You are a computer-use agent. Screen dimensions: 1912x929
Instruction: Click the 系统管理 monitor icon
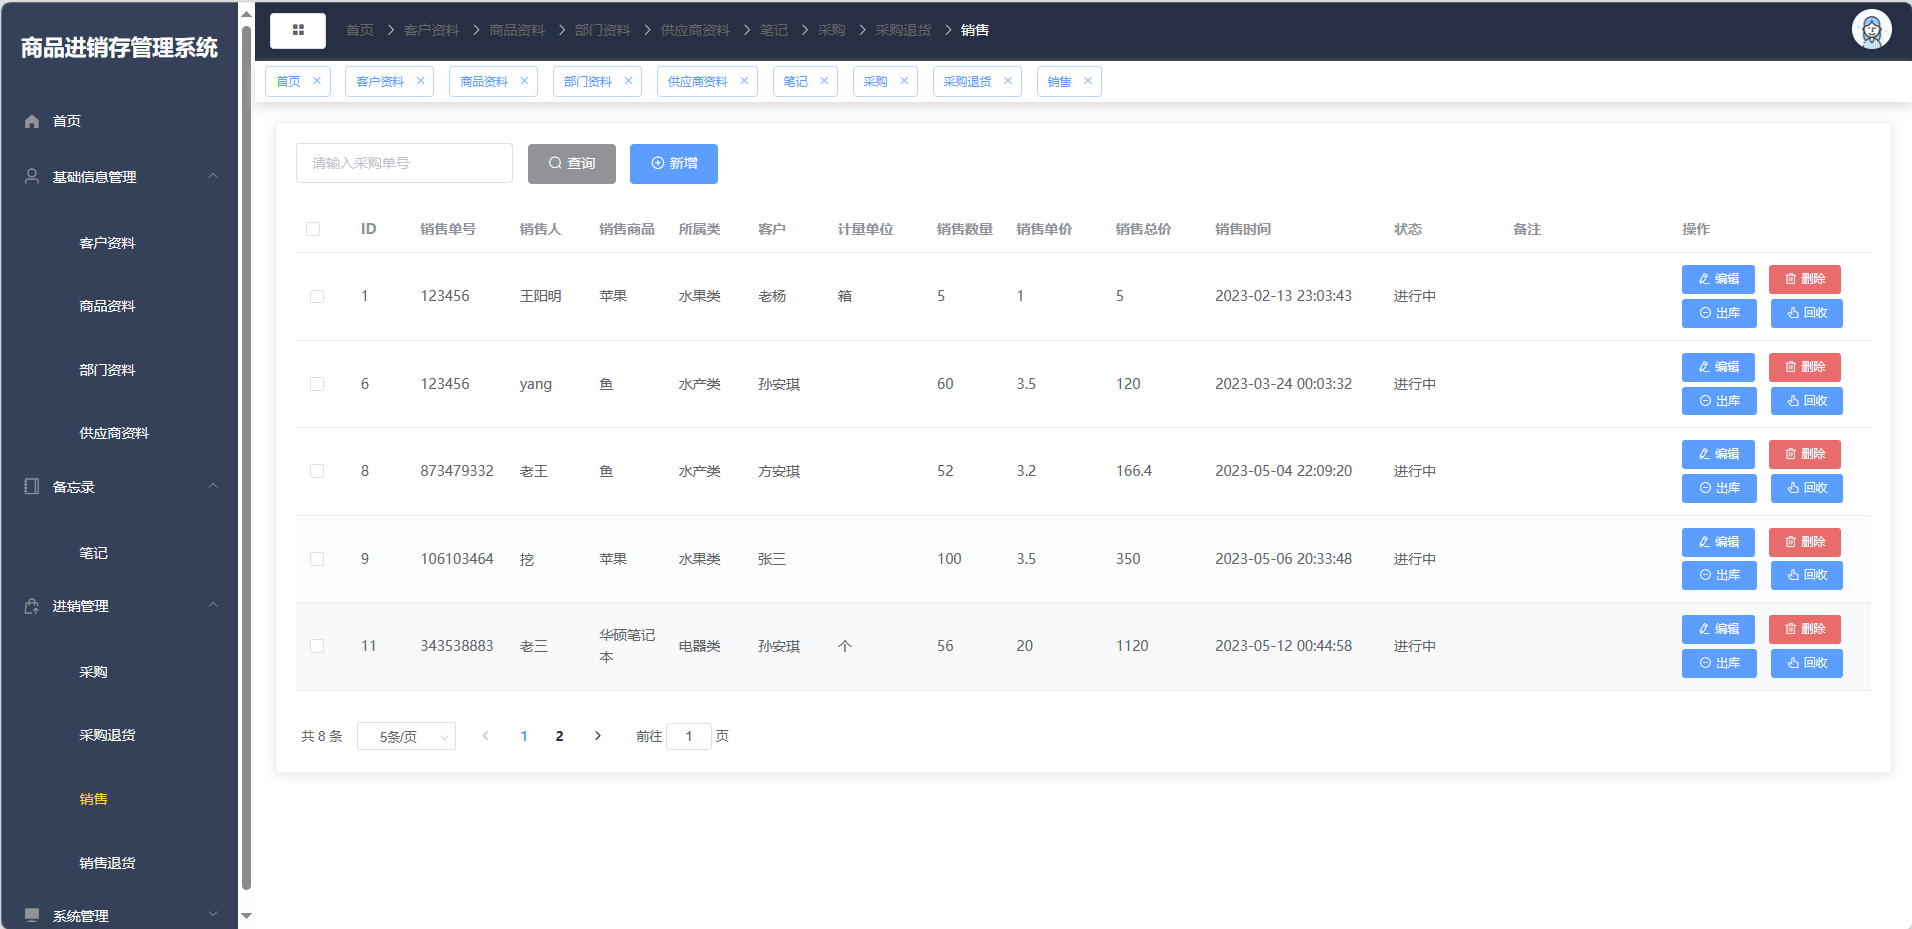32,915
